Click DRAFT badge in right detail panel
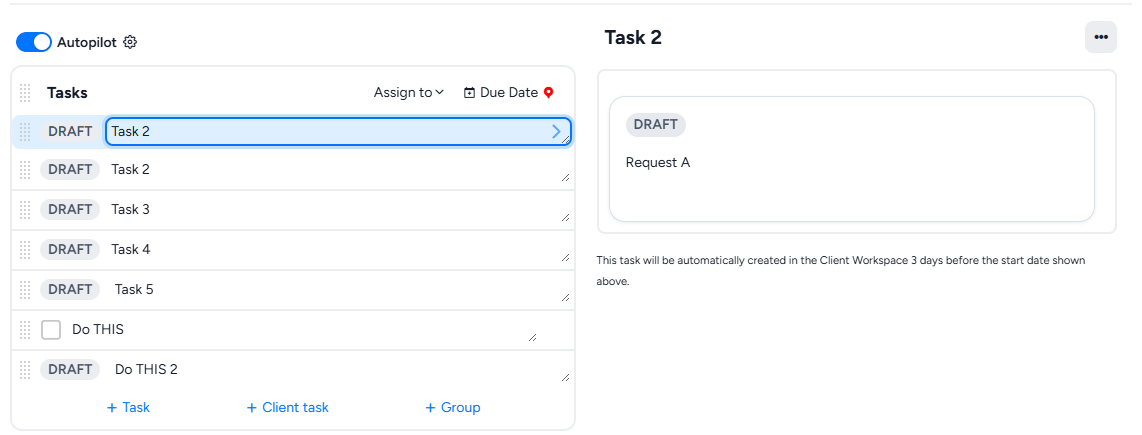The height and width of the screenshot is (435, 1142). (x=655, y=124)
